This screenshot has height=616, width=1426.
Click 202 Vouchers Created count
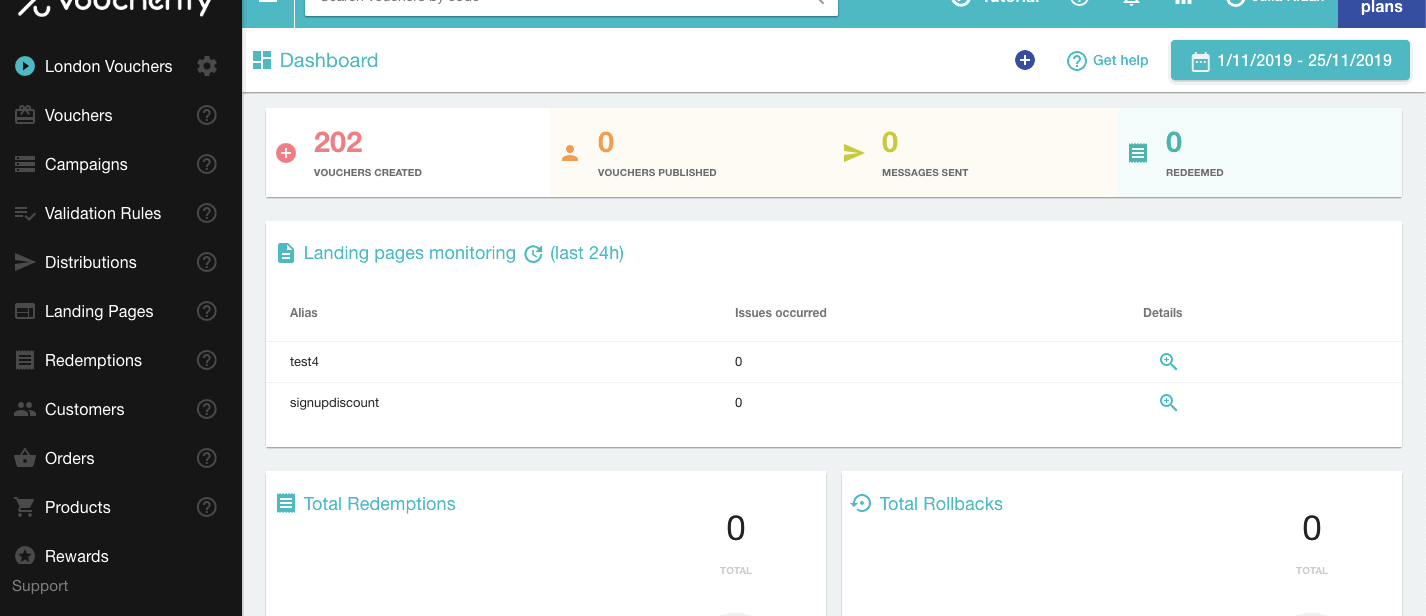338,142
